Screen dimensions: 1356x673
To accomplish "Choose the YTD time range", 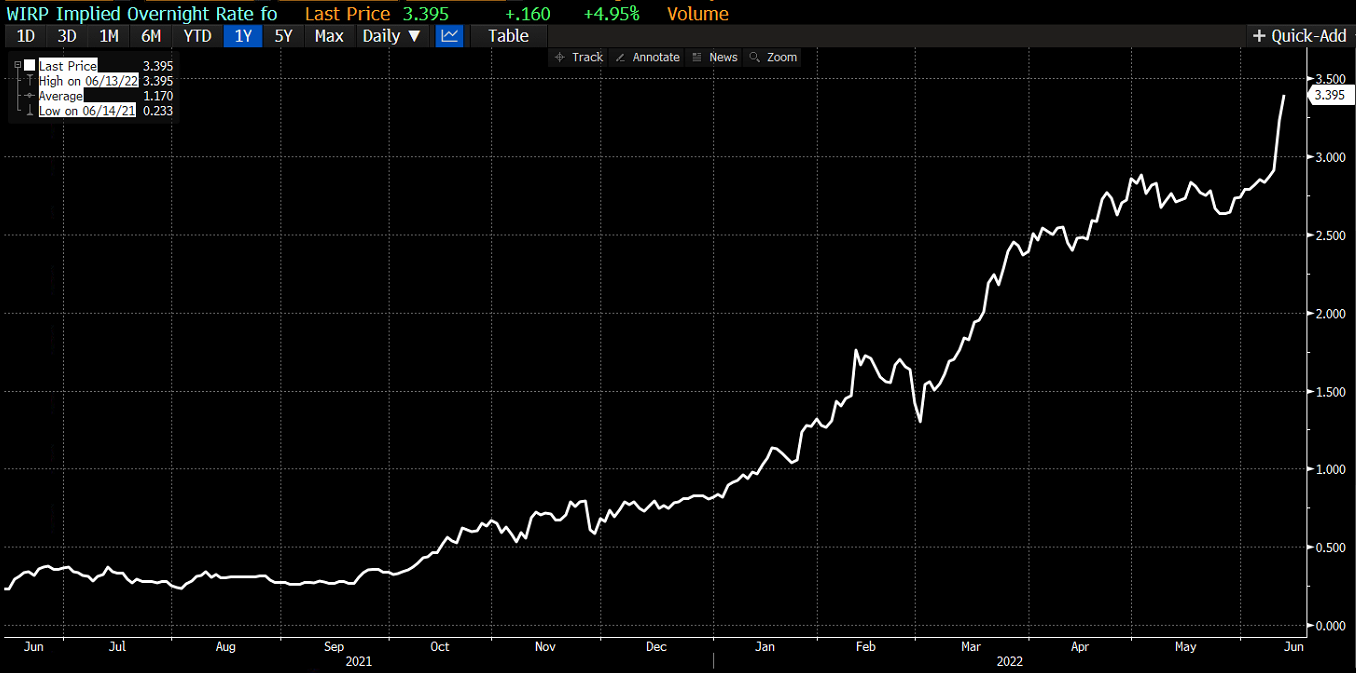I will coord(197,36).
